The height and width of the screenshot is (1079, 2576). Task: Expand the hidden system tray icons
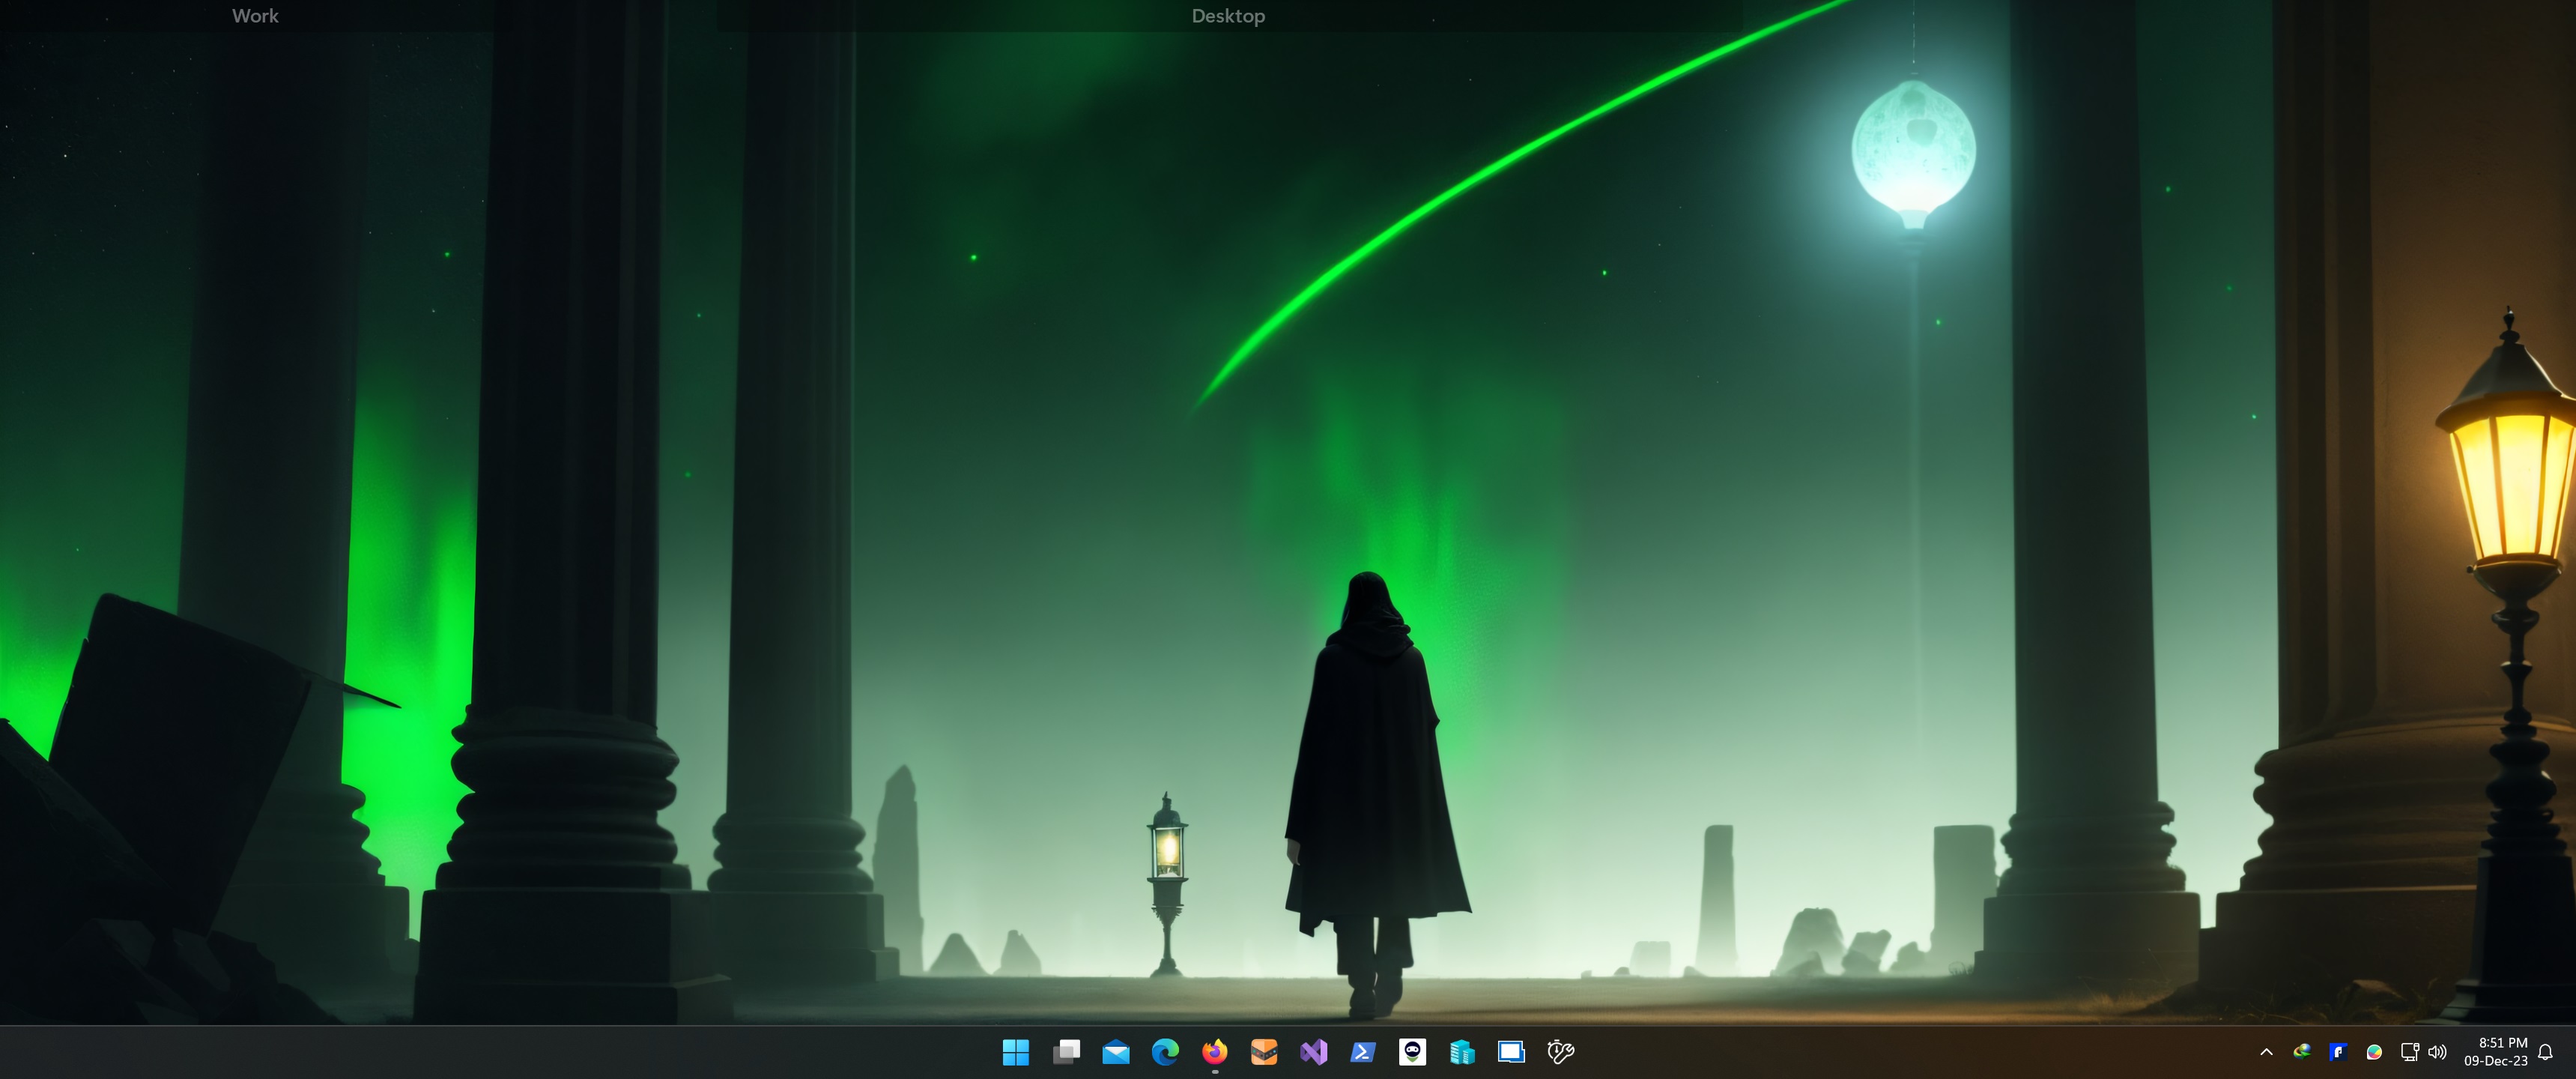tap(2266, 1052)
